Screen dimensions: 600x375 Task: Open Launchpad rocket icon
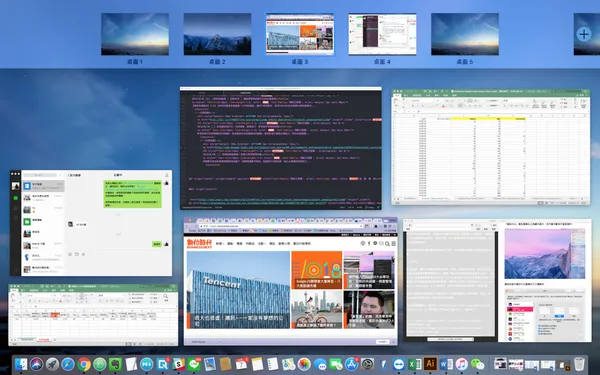pos(52,364)
